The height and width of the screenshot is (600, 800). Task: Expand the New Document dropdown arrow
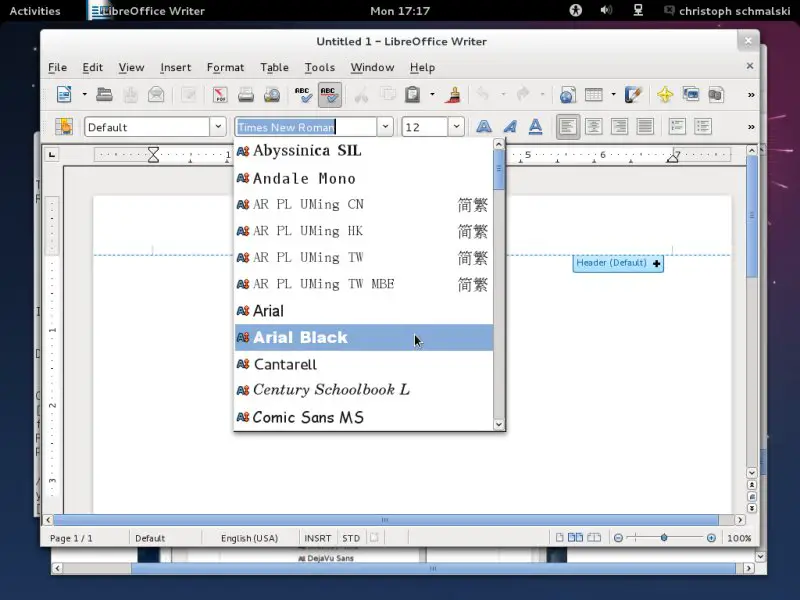[x=84, y=94]
